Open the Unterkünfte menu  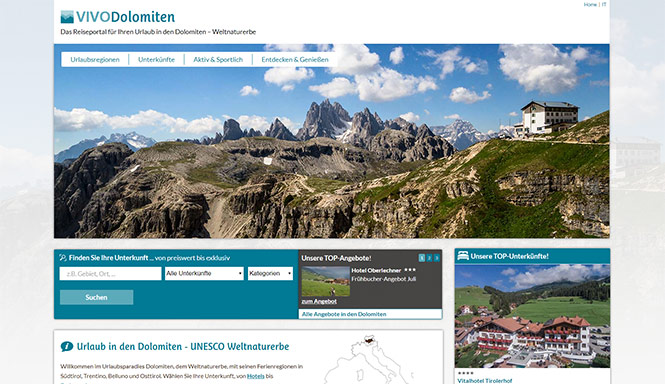156,59
